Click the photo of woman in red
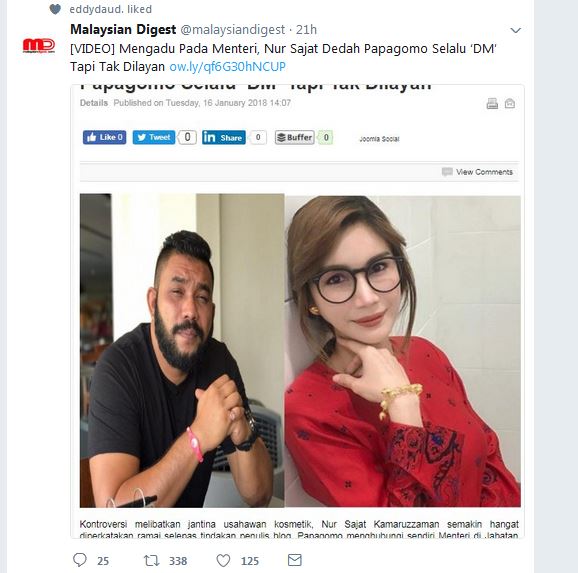This screenshot has width=578, height=573. pos(403,351)
